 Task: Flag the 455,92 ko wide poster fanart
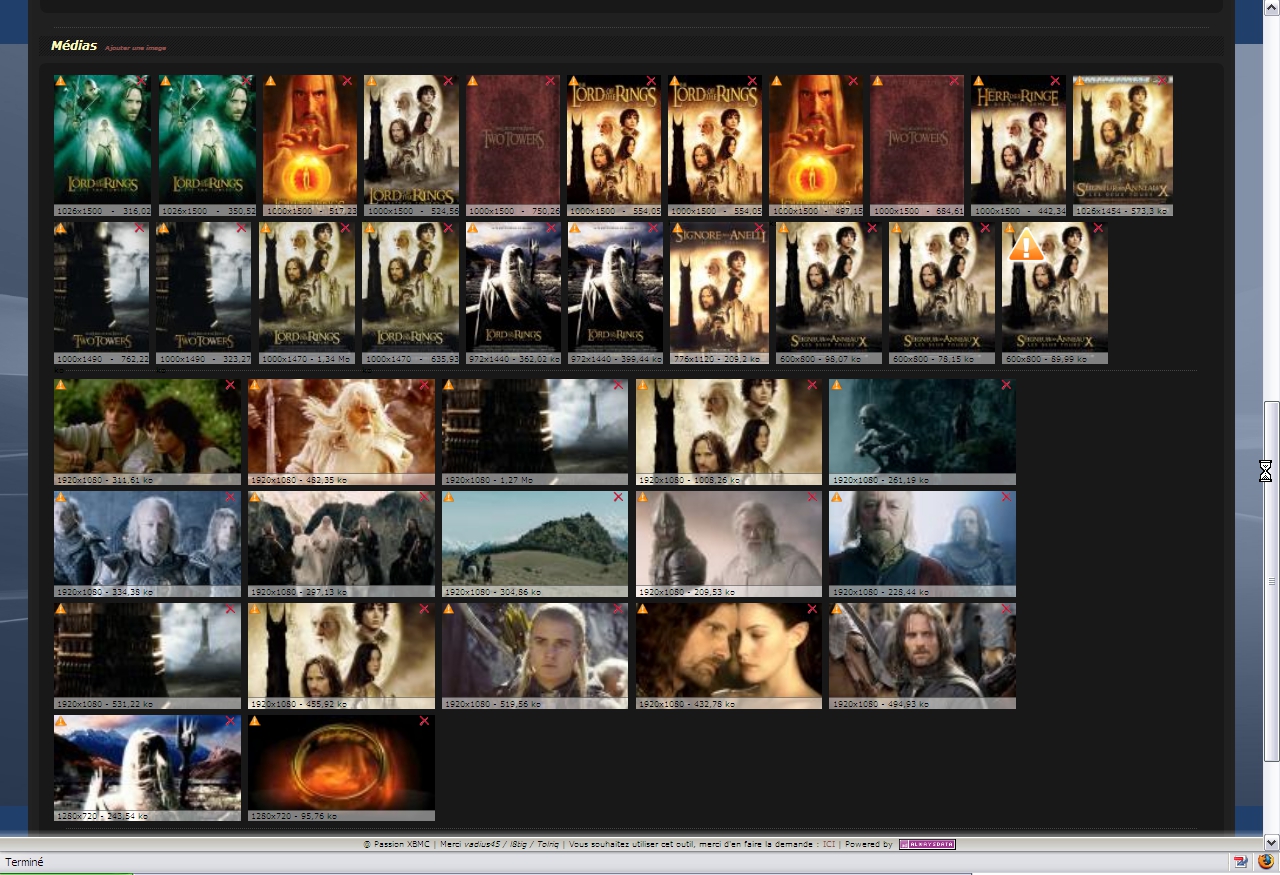click(254, 609)
